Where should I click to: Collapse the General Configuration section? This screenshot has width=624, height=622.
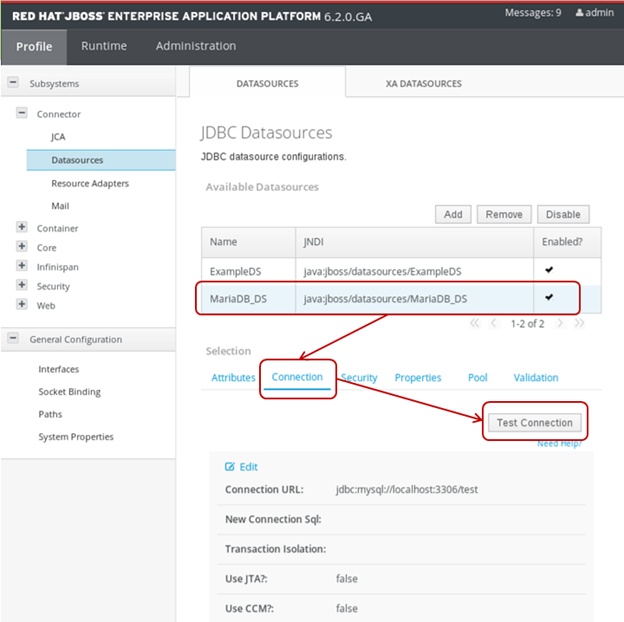(13, 339)
